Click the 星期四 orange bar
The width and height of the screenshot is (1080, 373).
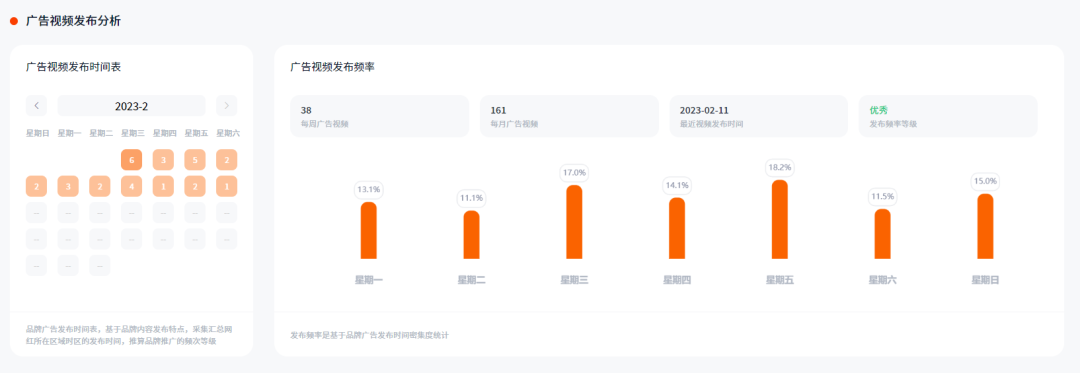[677, 228]
